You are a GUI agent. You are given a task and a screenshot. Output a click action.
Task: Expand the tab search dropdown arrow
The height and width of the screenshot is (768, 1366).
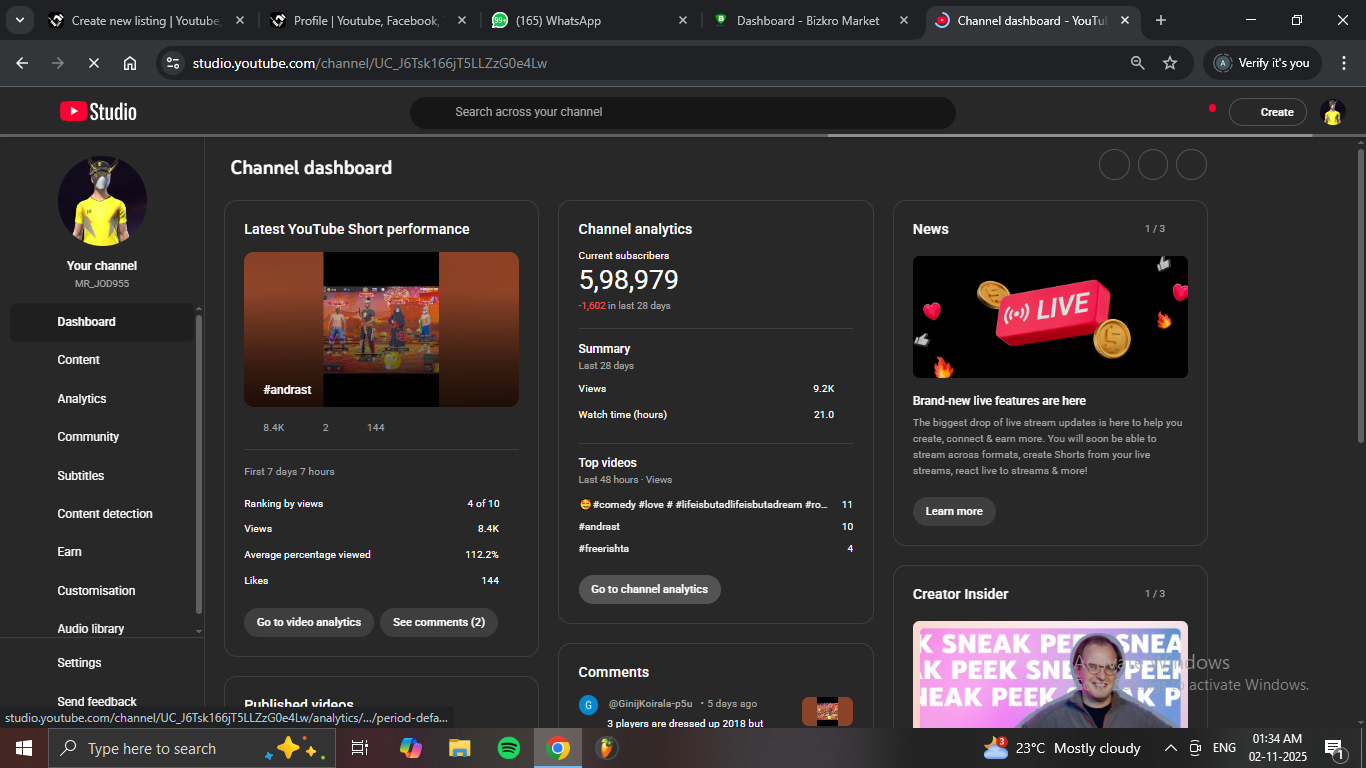pyautogui.click(x=19, y=20)
